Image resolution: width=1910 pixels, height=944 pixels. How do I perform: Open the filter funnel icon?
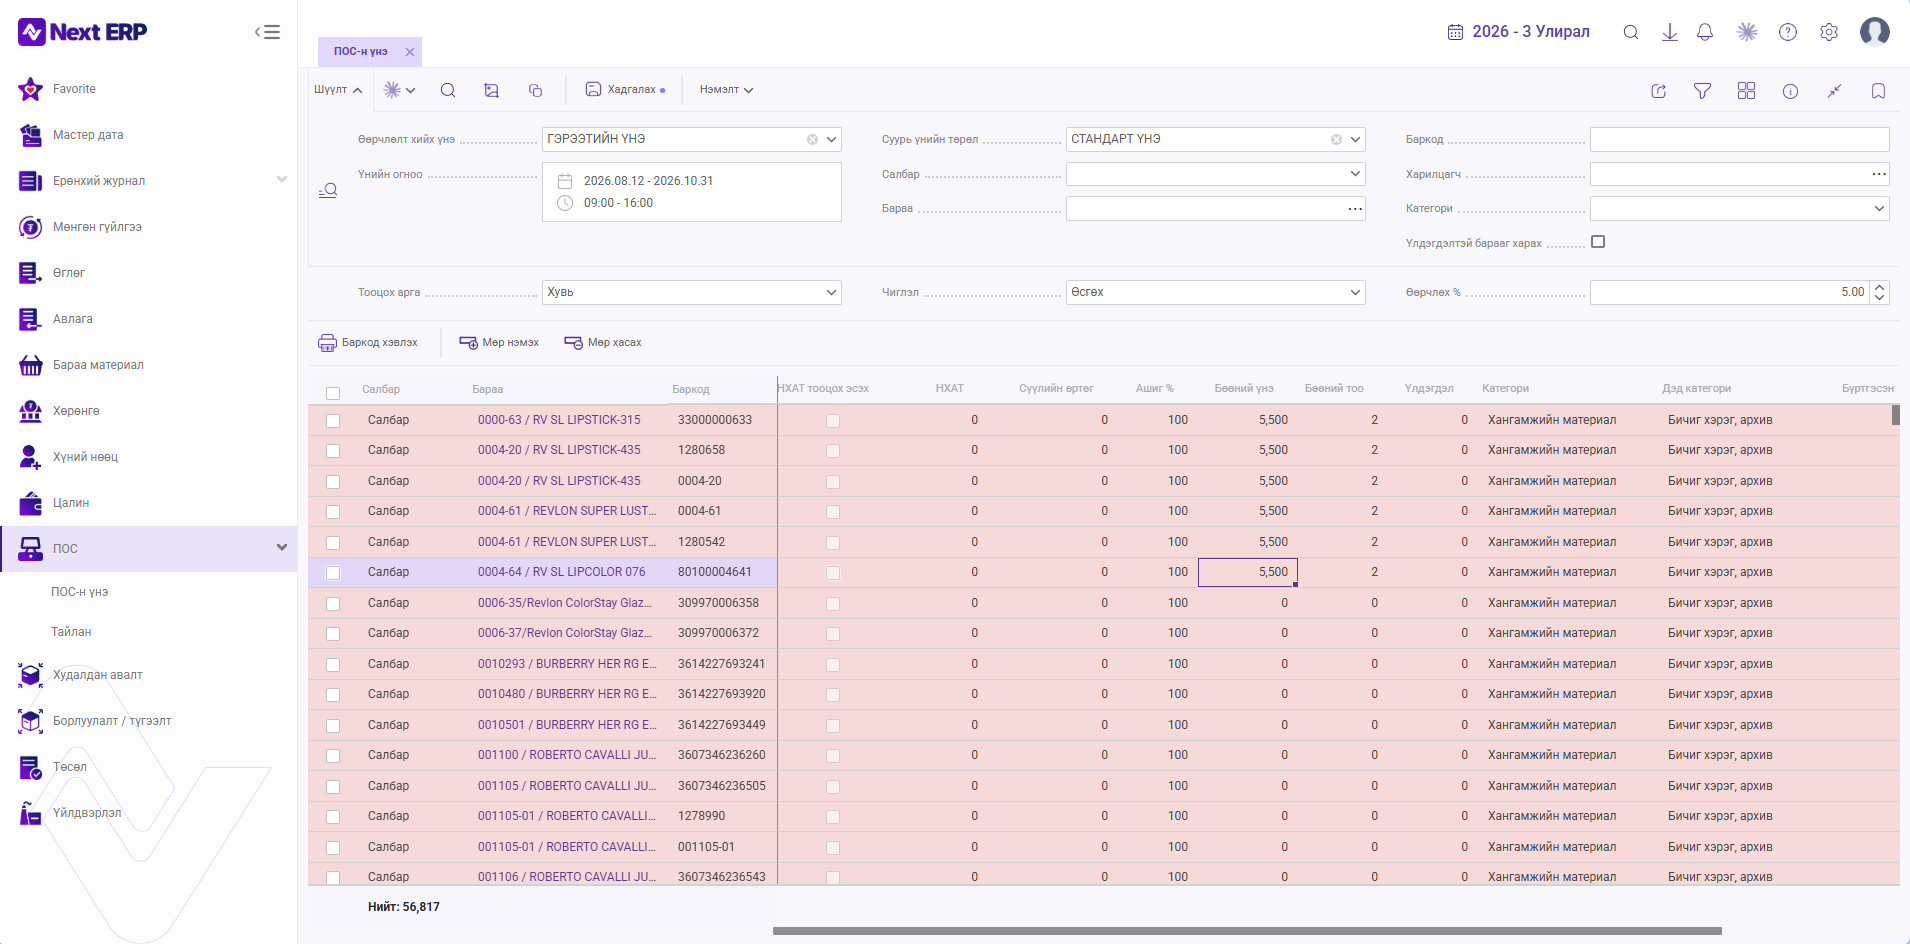(1702, 91)
